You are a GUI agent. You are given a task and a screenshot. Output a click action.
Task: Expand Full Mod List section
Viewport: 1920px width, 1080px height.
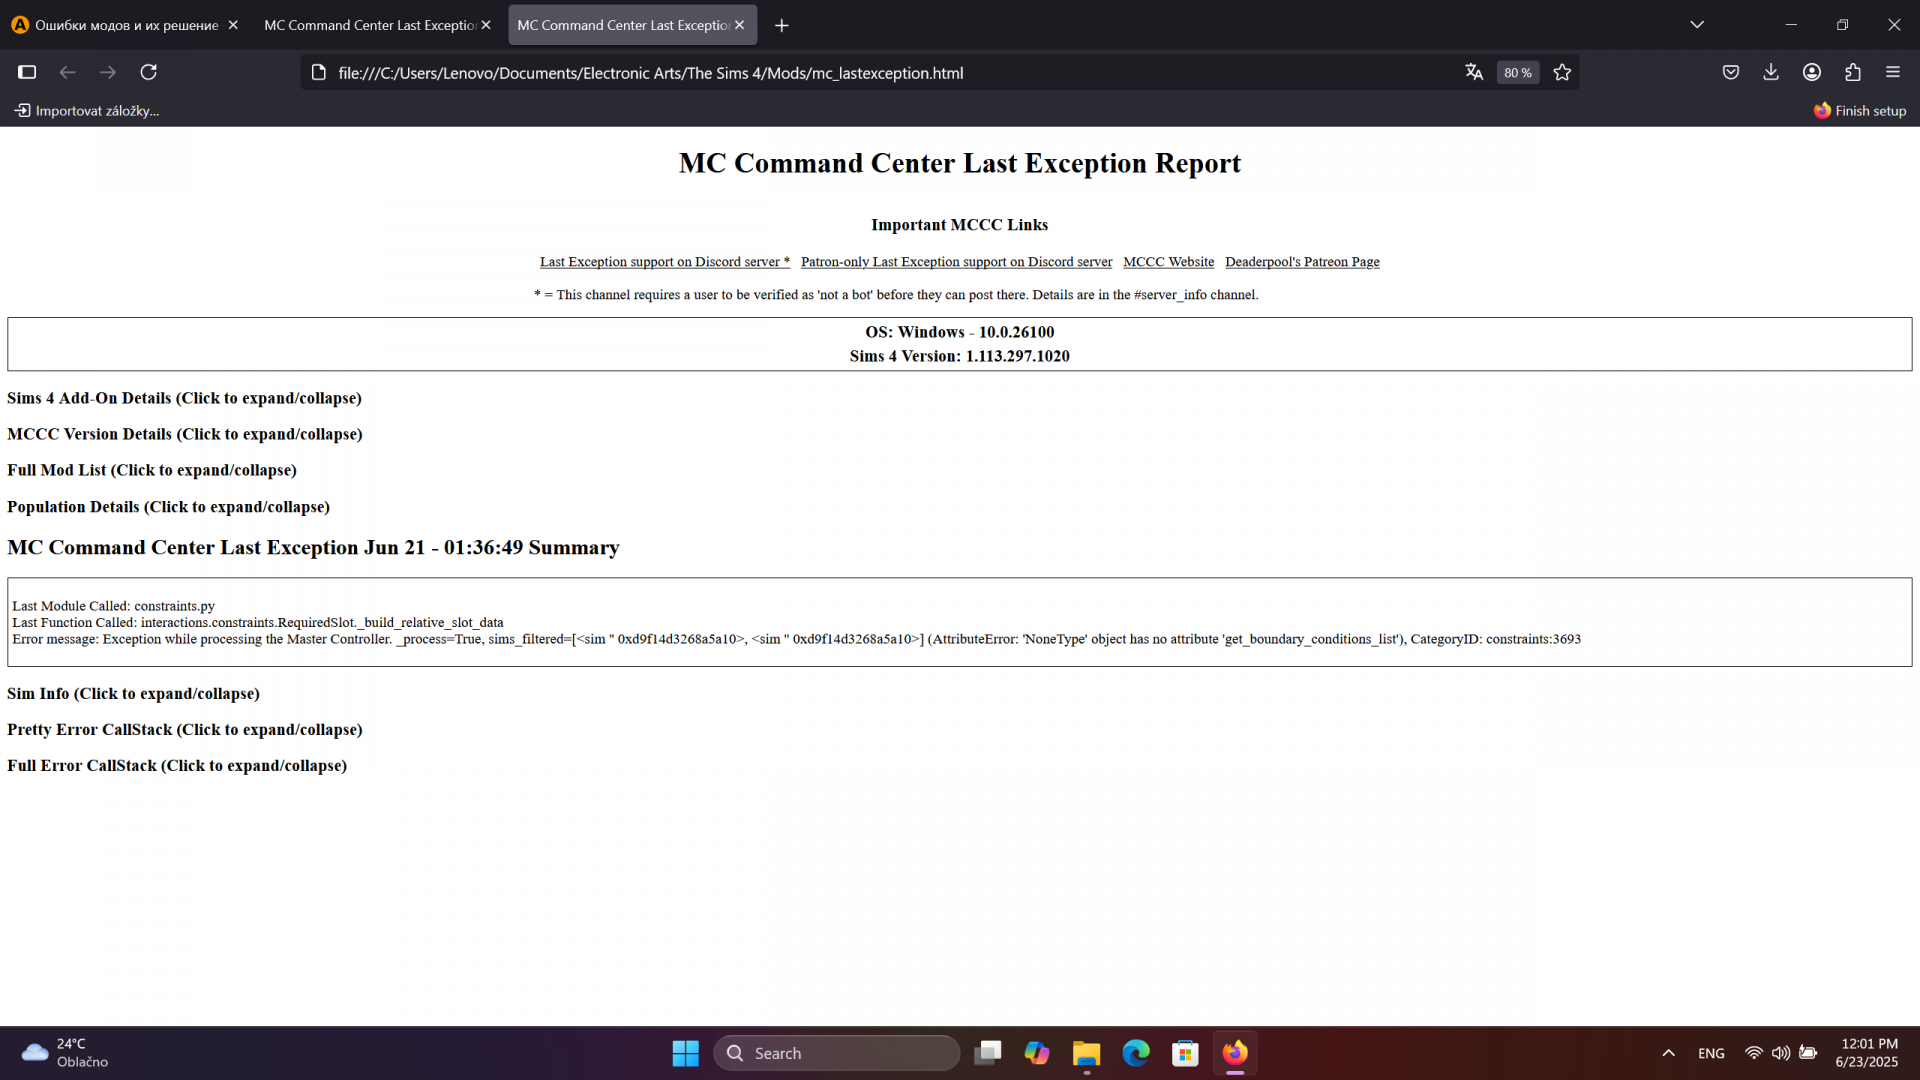click(x=152, y=470)
